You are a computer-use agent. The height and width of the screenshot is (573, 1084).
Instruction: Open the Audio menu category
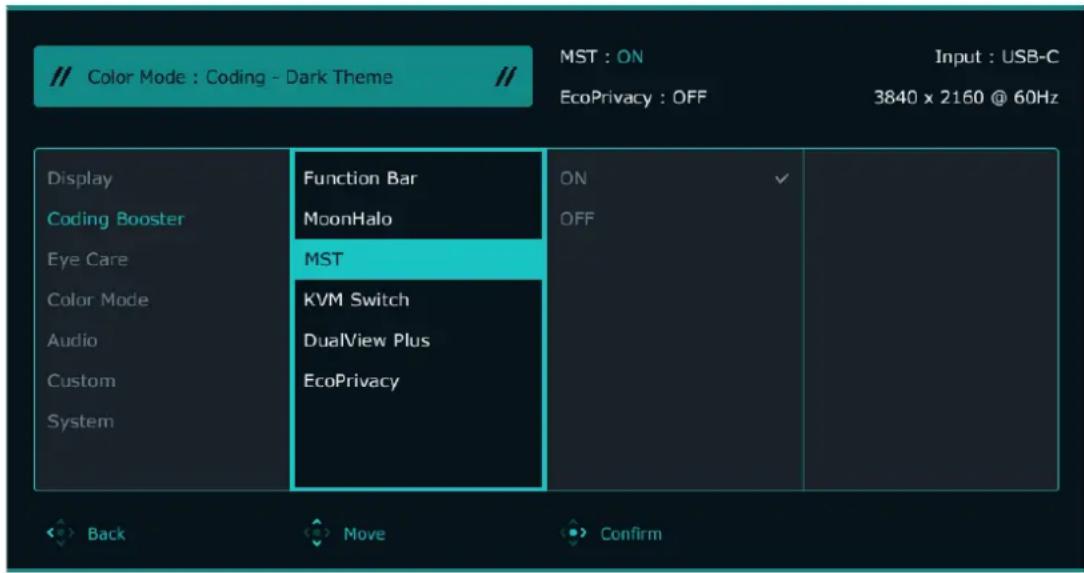[72, 340]
